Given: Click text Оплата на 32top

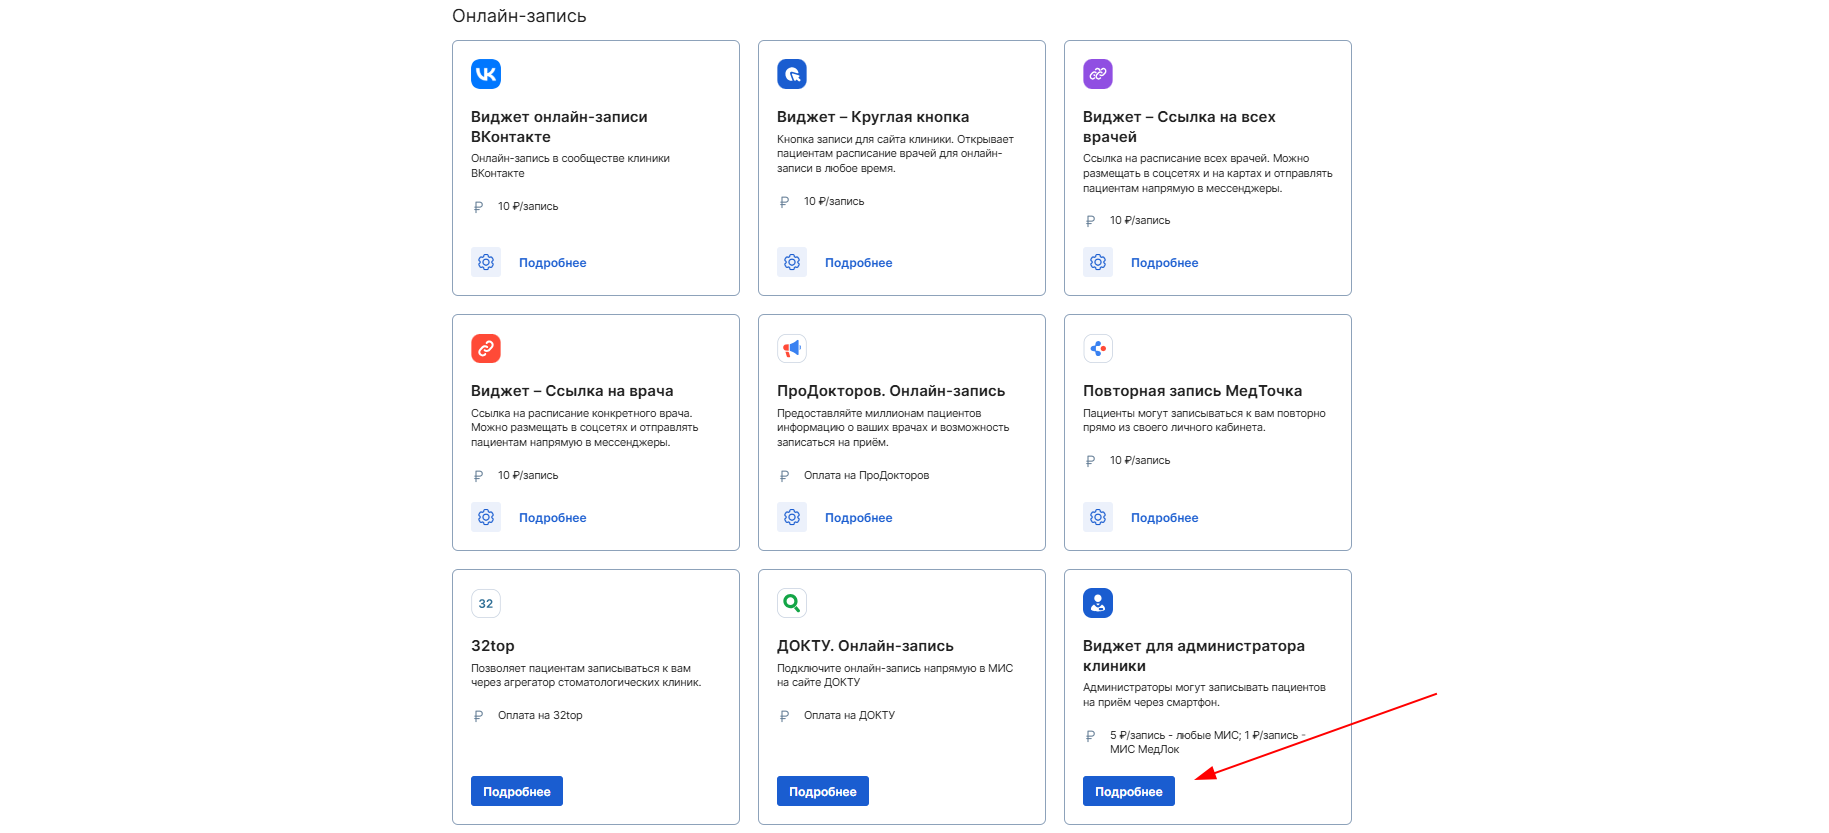Looking at the screenshot, I should 540,716.
